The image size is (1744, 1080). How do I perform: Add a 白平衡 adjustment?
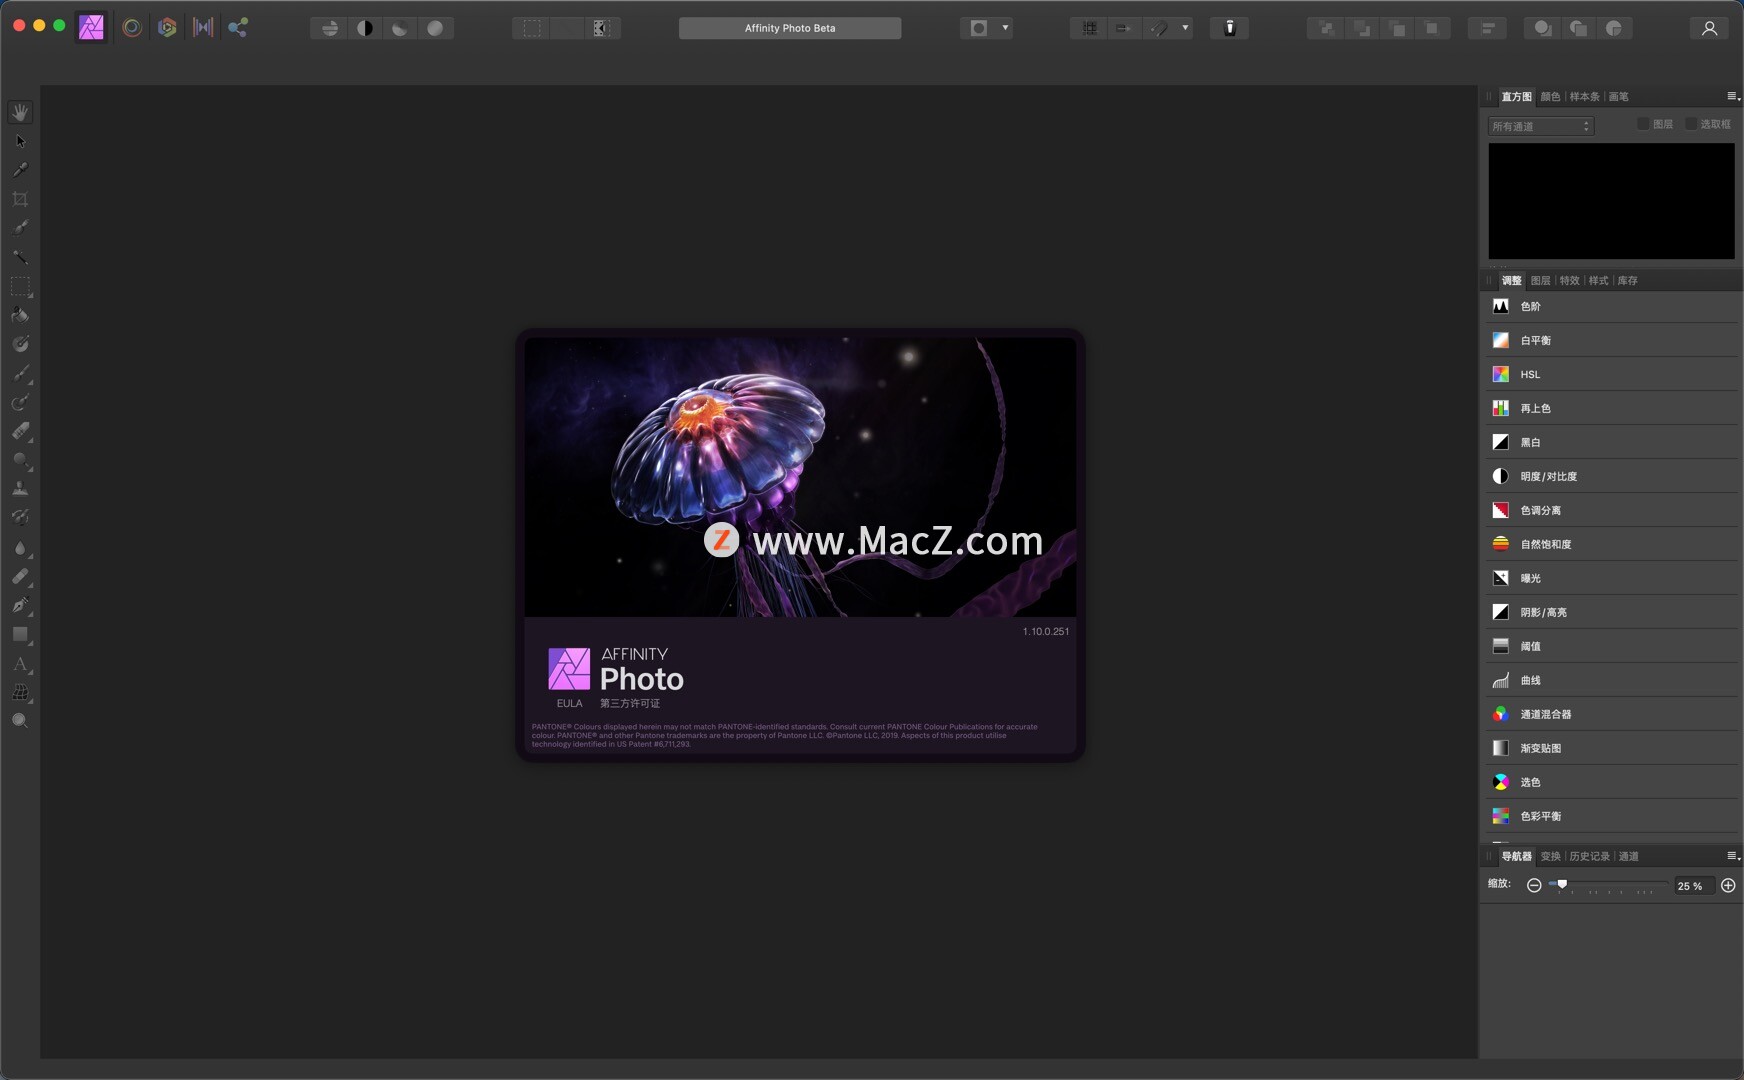point(1611,341)
